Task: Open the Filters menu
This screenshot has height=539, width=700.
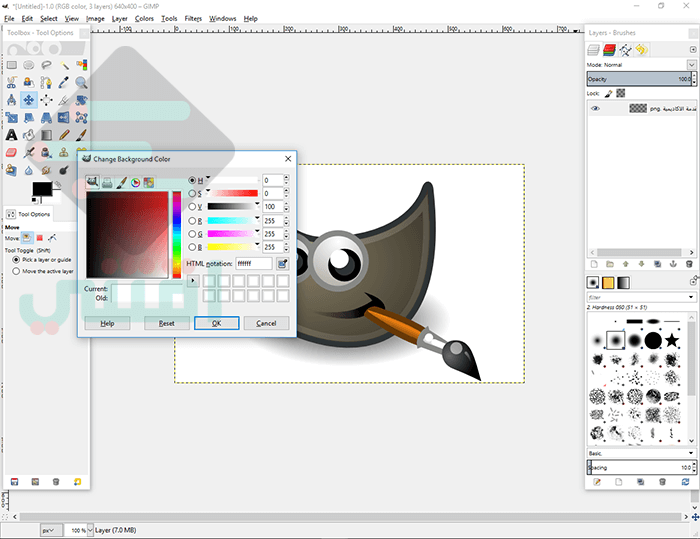Action: pyautogui.click(x=193, y=19)
